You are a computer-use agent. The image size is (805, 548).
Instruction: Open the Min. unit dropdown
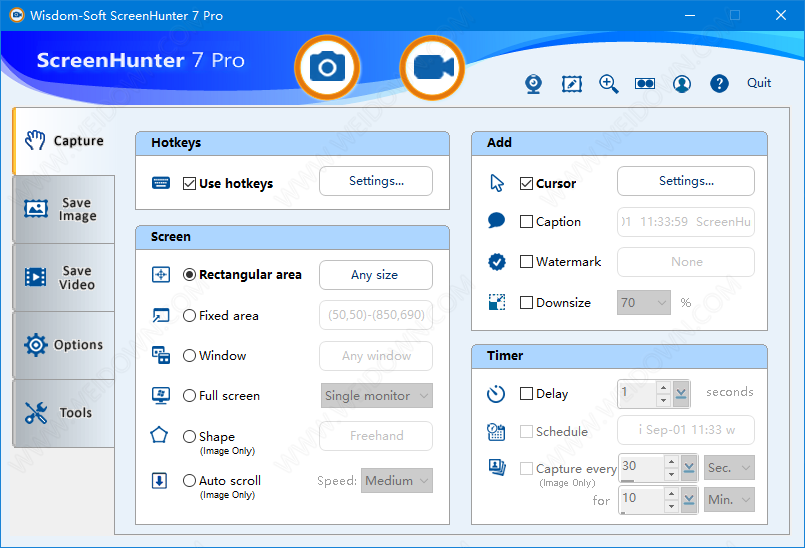[x=729, y=500]
